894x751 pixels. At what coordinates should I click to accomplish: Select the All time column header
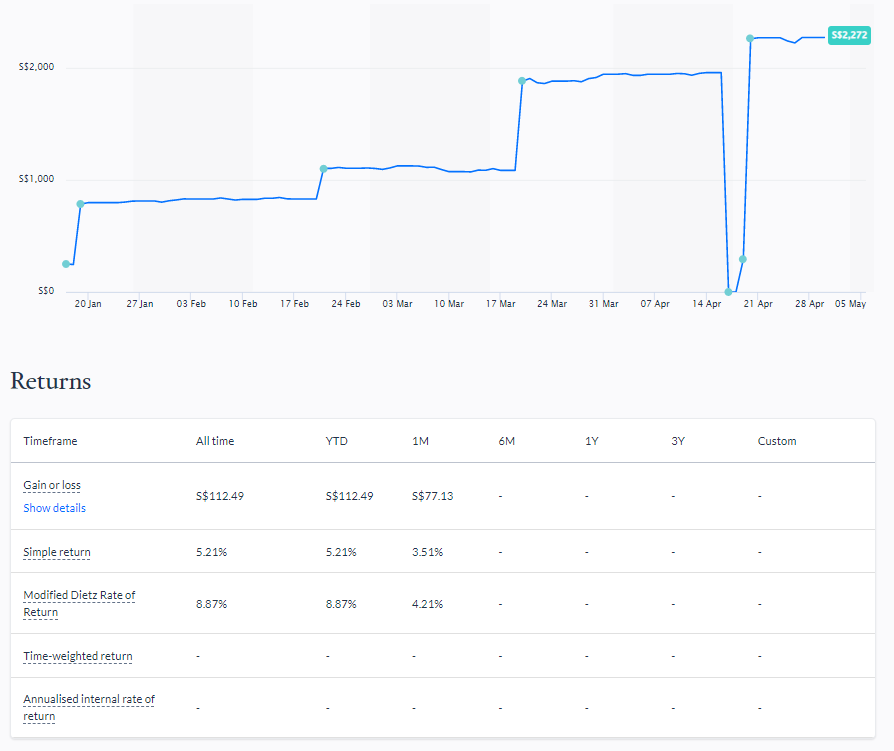tap(215, 441)
